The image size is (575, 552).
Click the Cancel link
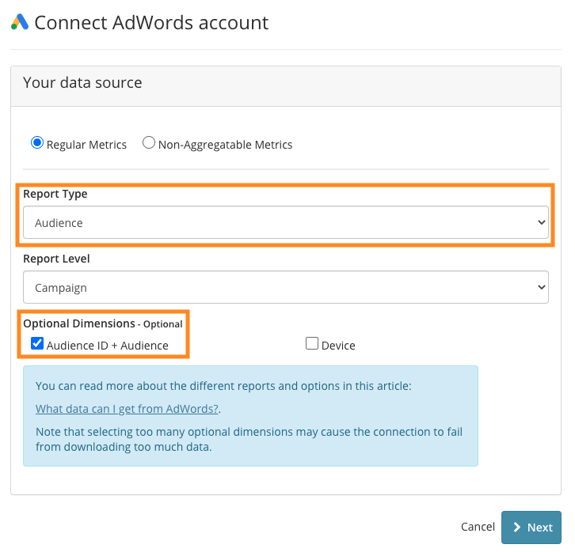478,527
